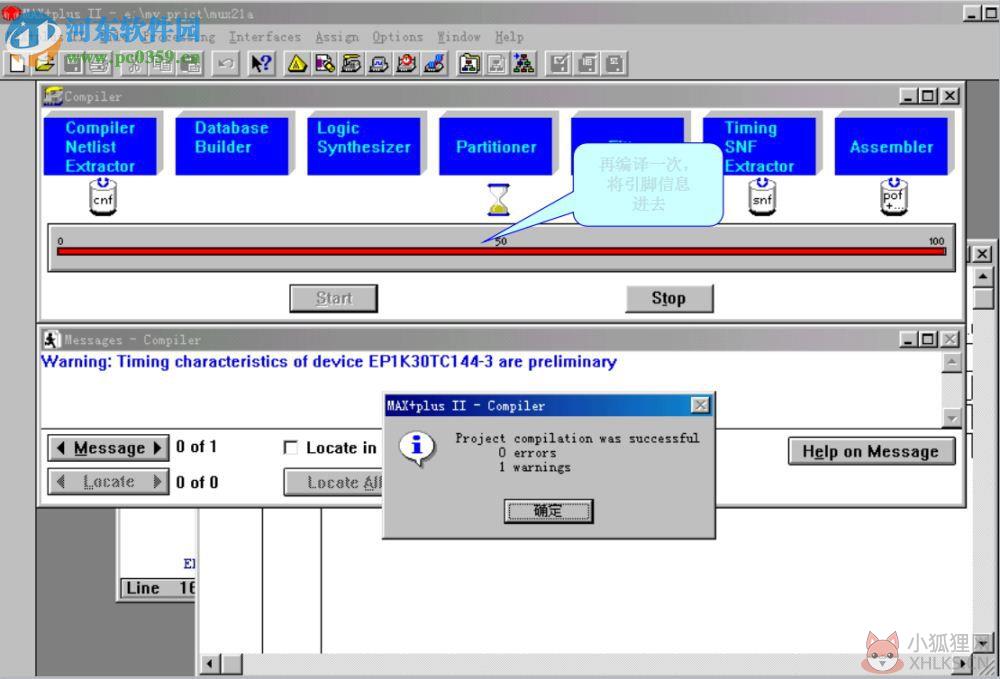Click the Start compilation button
This screenshot has height=679, width=1000.
pyautogui.click(x=334, y=298)
